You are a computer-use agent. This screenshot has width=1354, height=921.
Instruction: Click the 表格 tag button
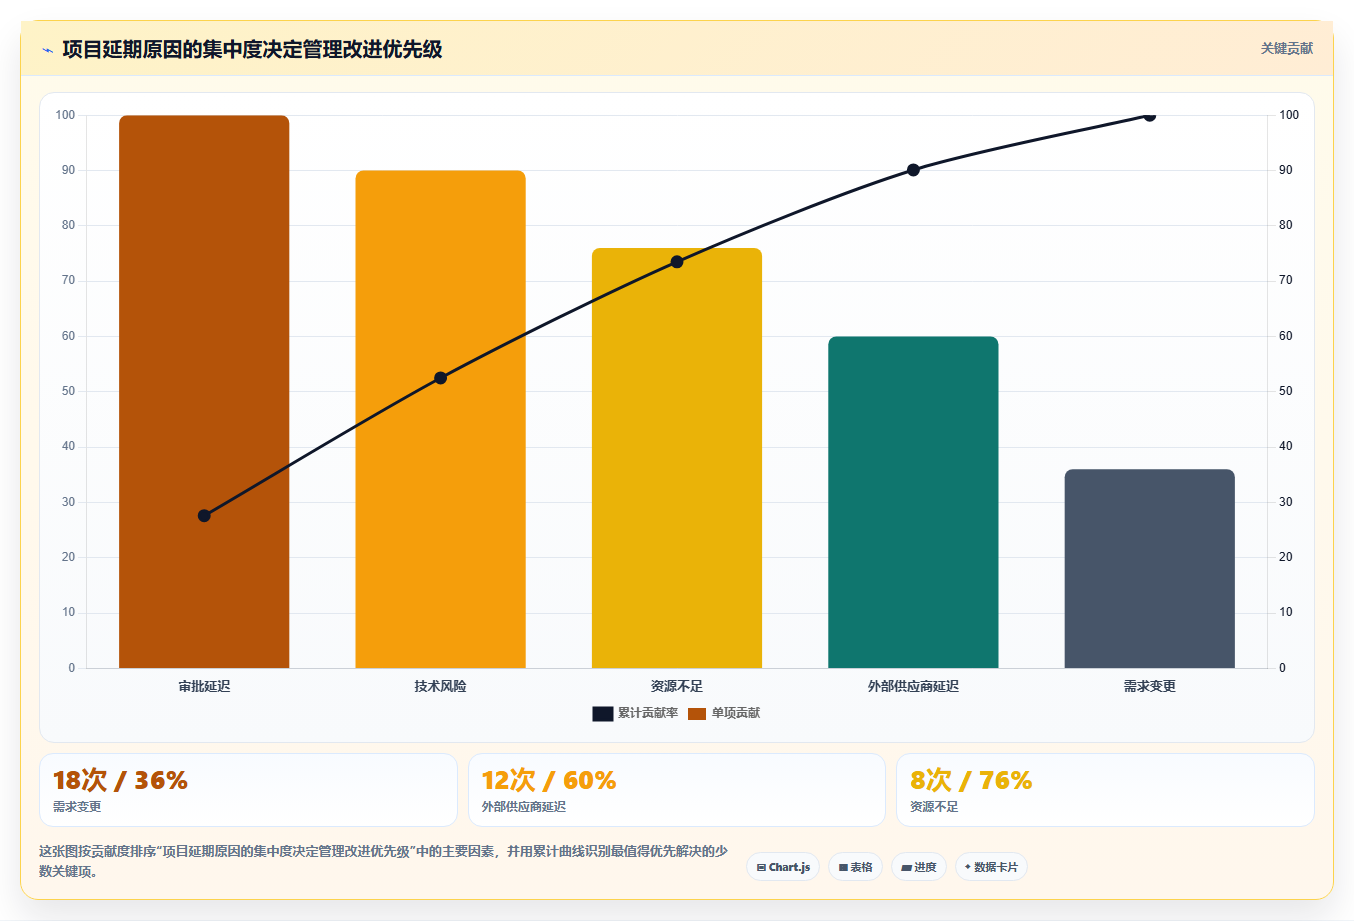pyautogui.click(x=855, y=867)
